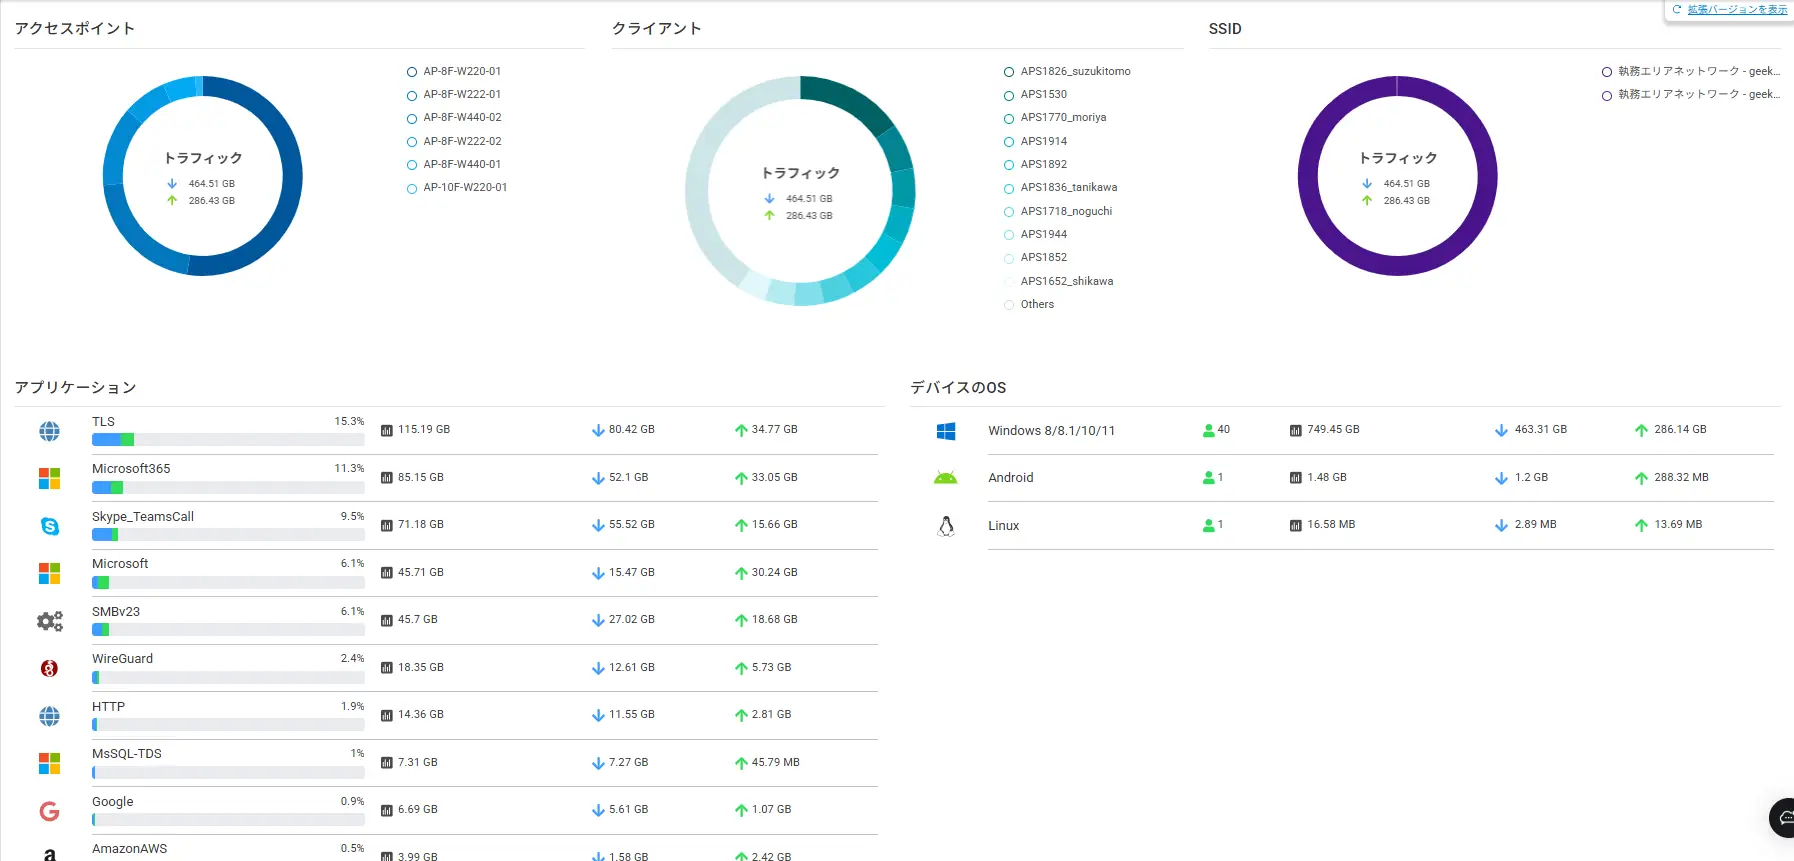Toggle APS1530 legend marker
This screenshot has width=1794, height=861.
(x=1009, y=95)
